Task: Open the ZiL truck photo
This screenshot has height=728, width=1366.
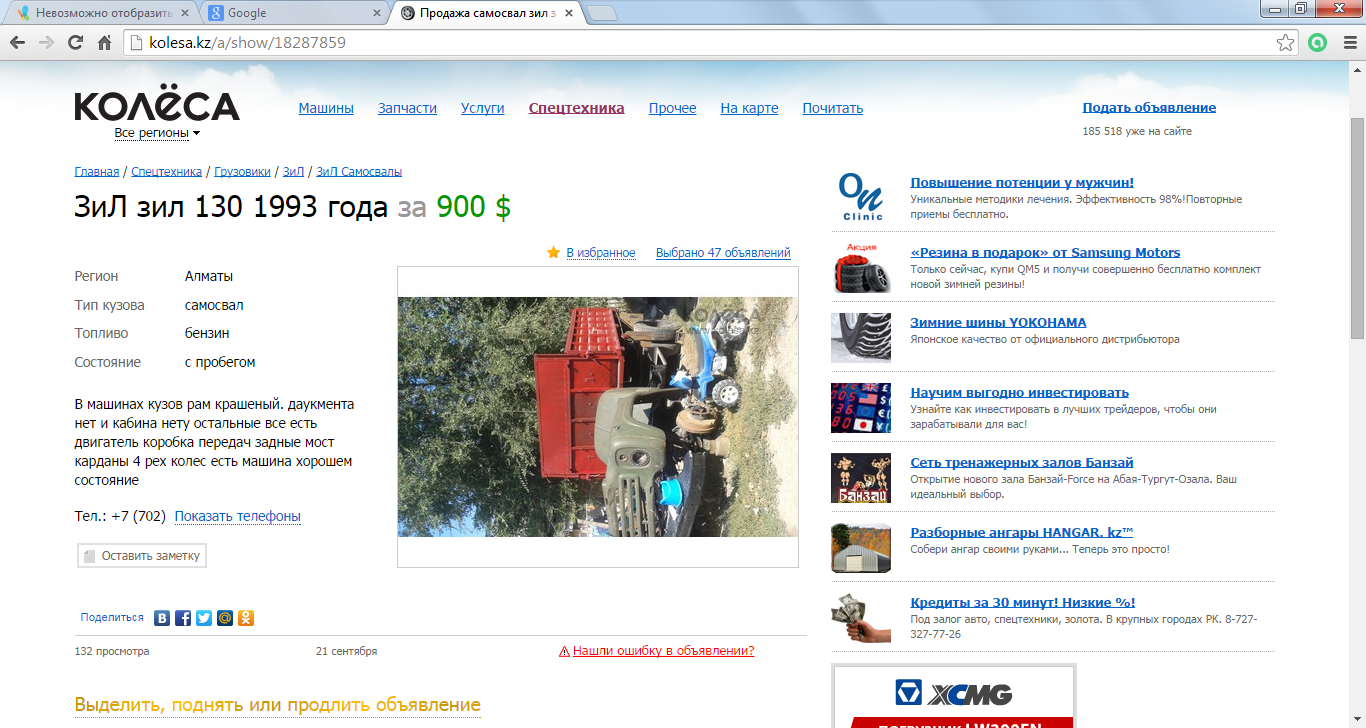Action: (598, 416)
